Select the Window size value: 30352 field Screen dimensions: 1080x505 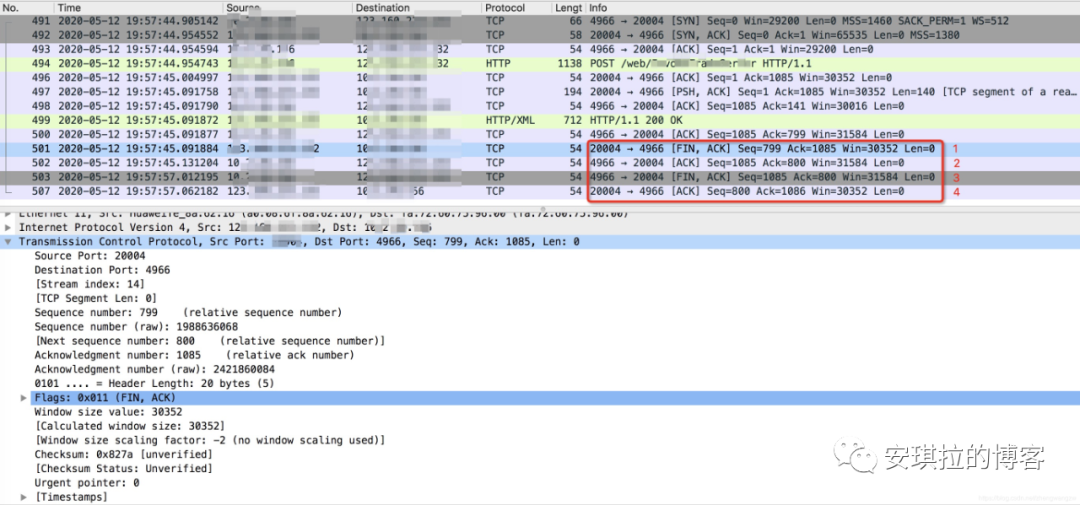[108, 412]
